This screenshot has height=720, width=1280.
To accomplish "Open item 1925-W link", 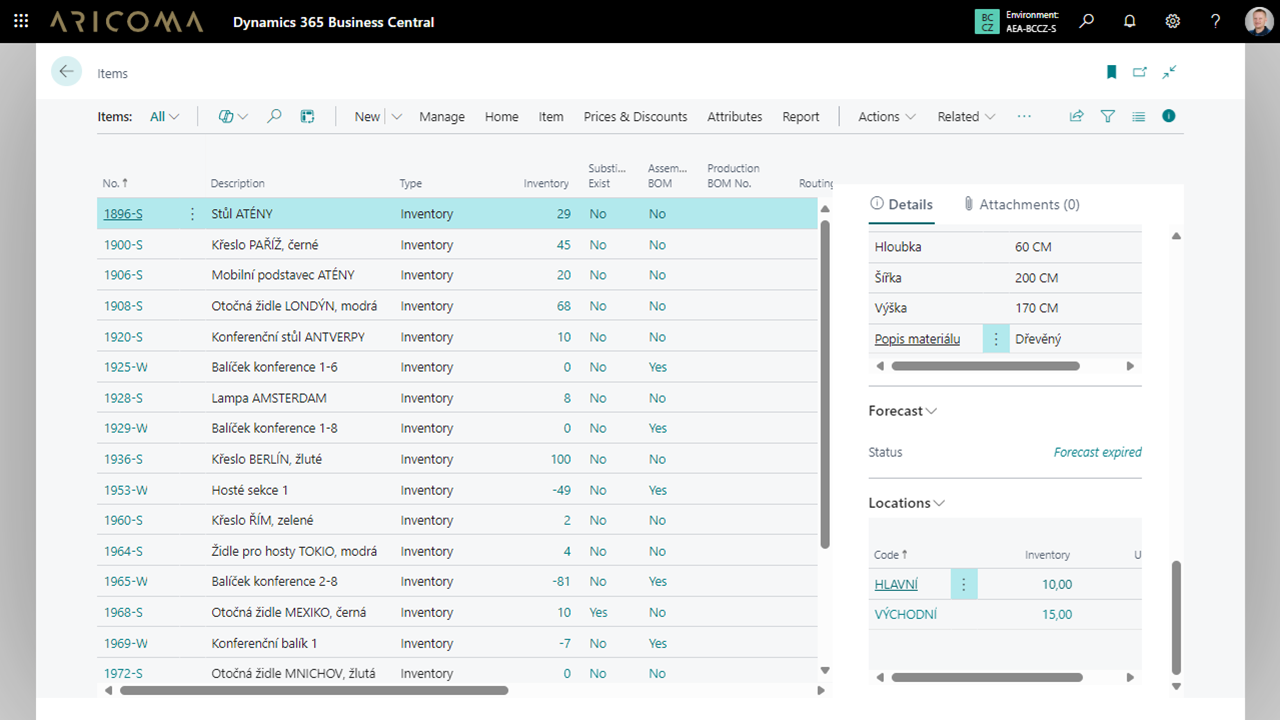I will (126, 367).
